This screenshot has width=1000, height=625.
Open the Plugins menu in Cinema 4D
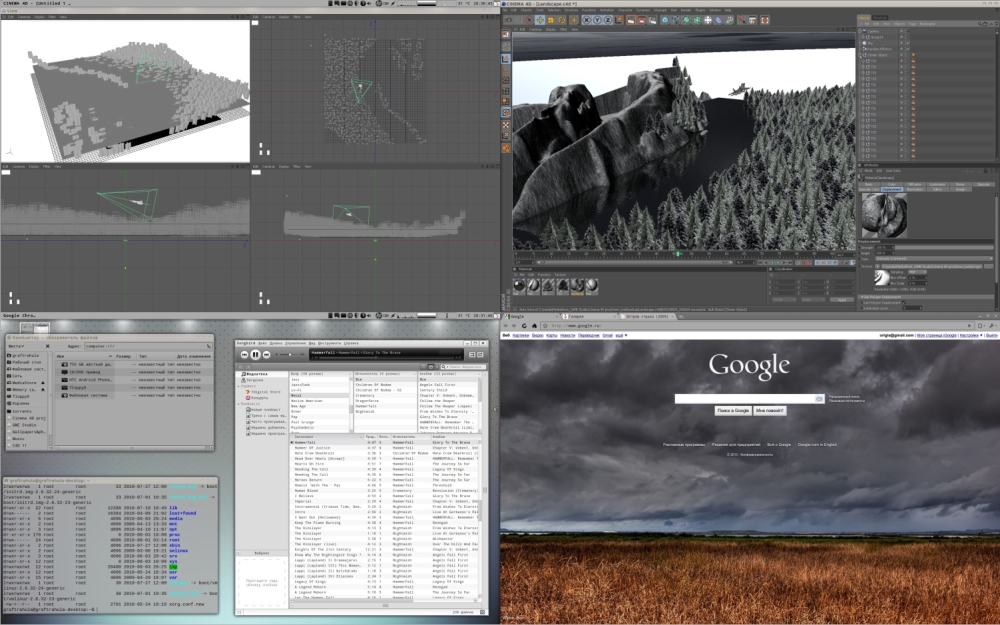tap(700, 10)
